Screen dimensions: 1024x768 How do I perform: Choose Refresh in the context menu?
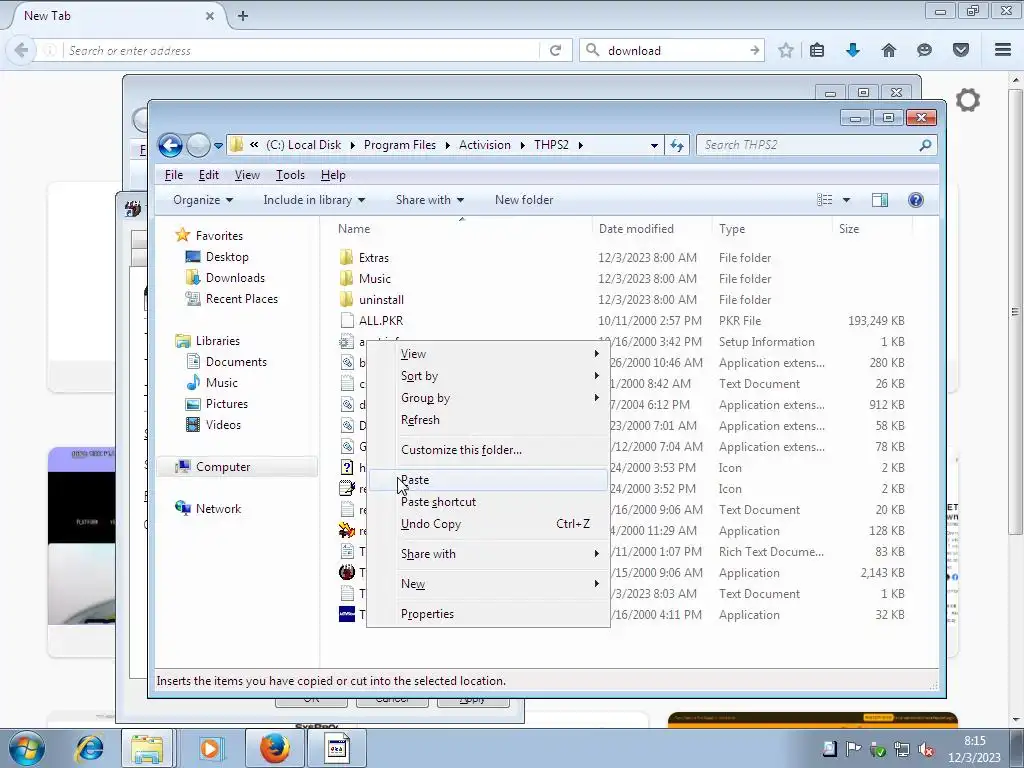click(488, 420)
